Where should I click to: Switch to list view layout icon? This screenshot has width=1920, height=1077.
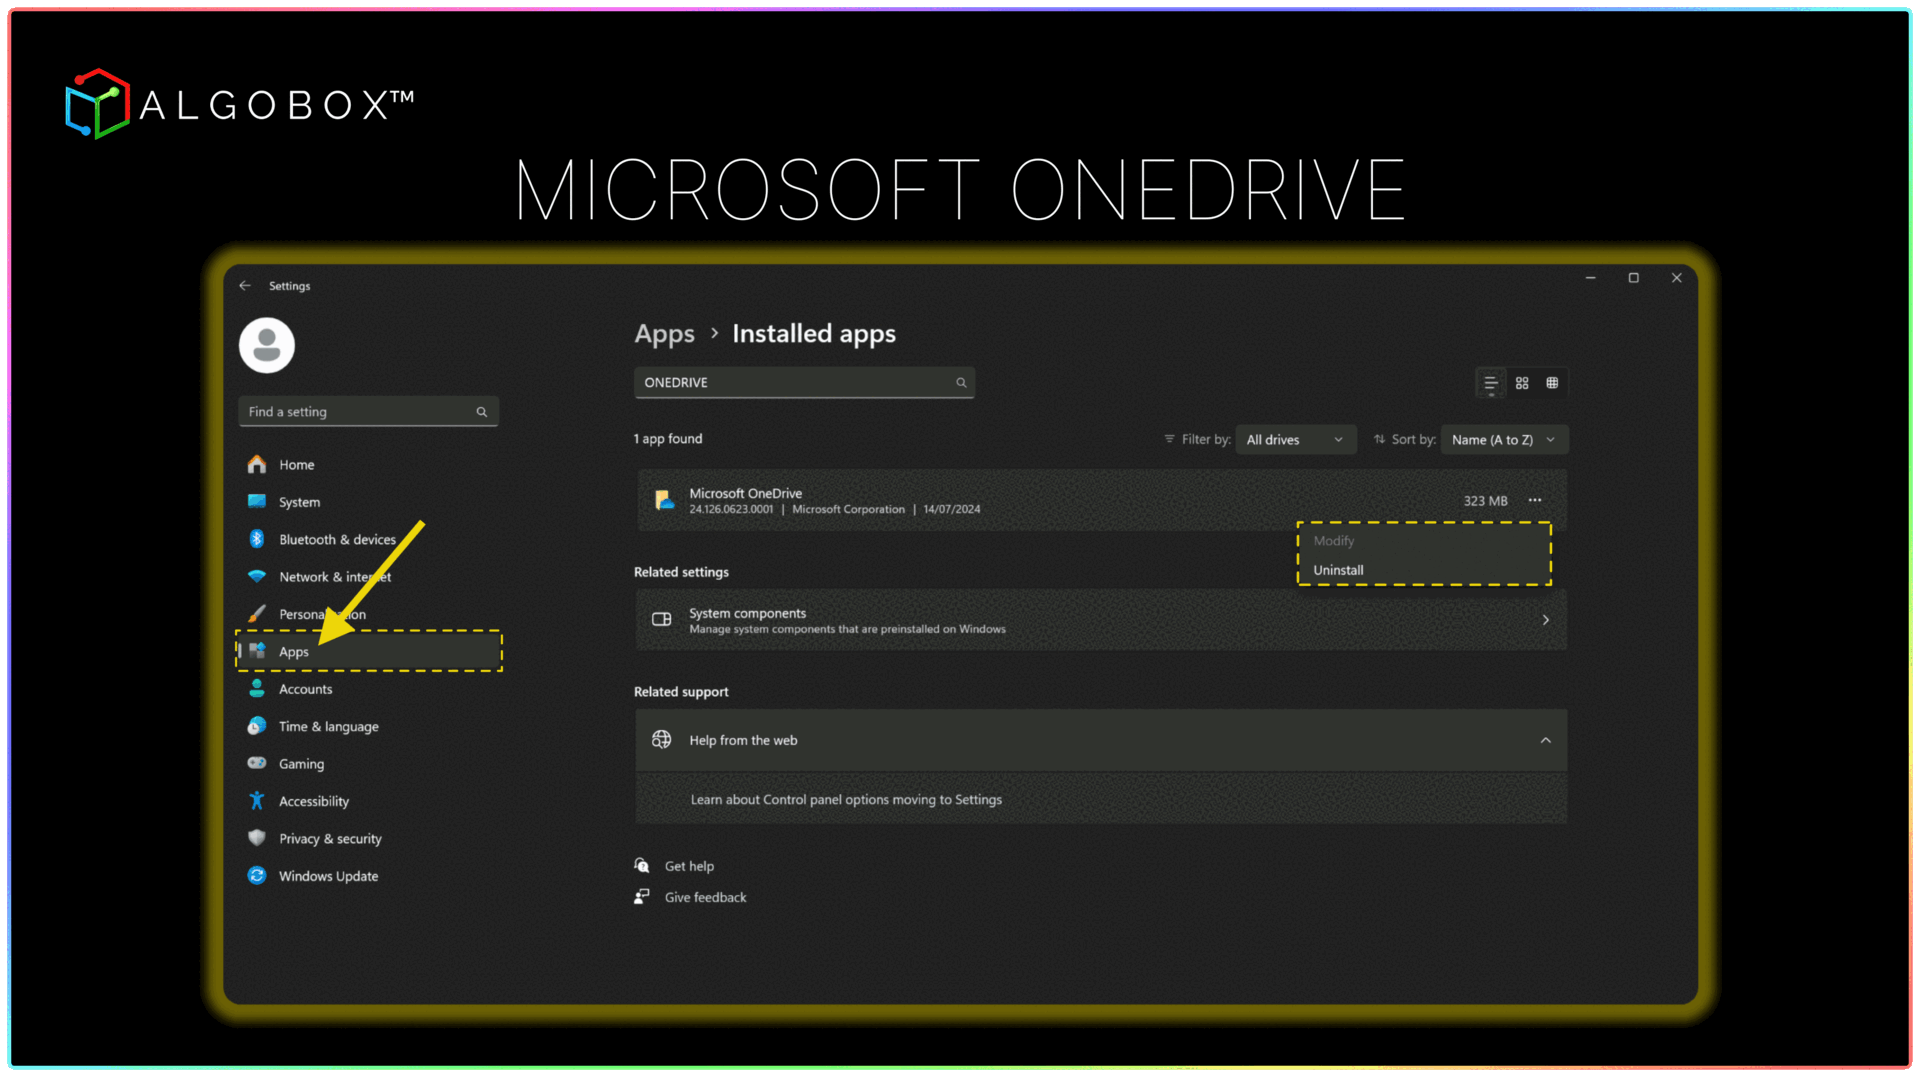pyautogui.click(x=1491, y=383)
